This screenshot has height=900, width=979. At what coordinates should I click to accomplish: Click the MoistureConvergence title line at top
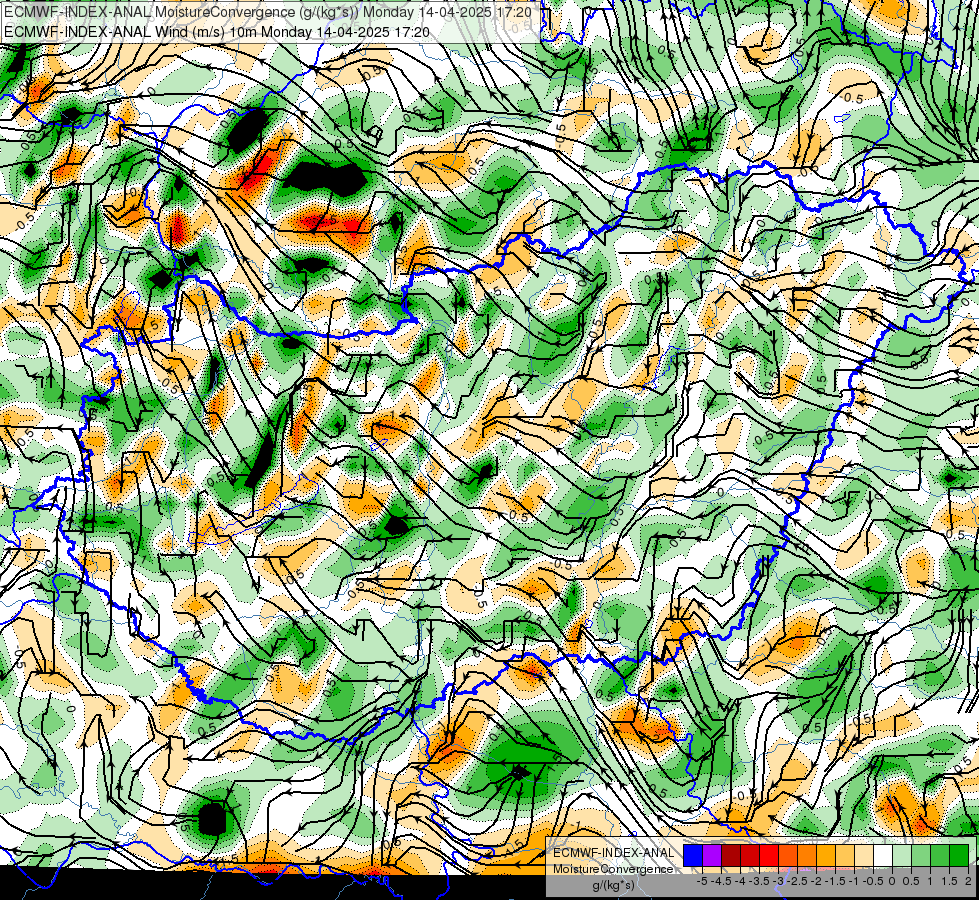point(268,12)
